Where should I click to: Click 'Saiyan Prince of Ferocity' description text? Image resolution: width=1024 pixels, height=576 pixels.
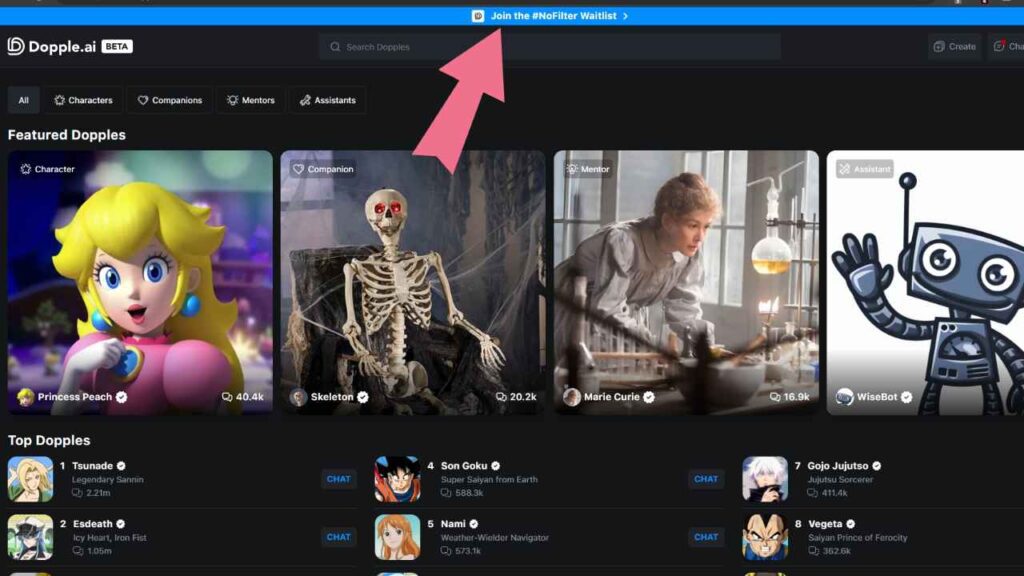pos(857,537)
